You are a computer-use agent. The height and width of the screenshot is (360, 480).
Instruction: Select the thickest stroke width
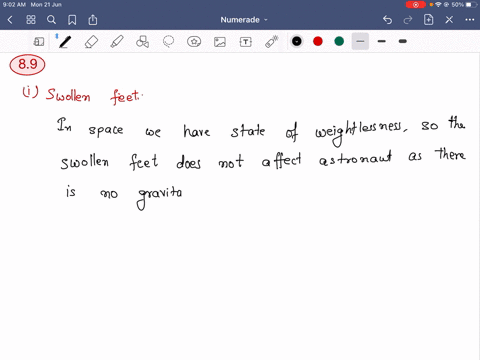(403, 41)
